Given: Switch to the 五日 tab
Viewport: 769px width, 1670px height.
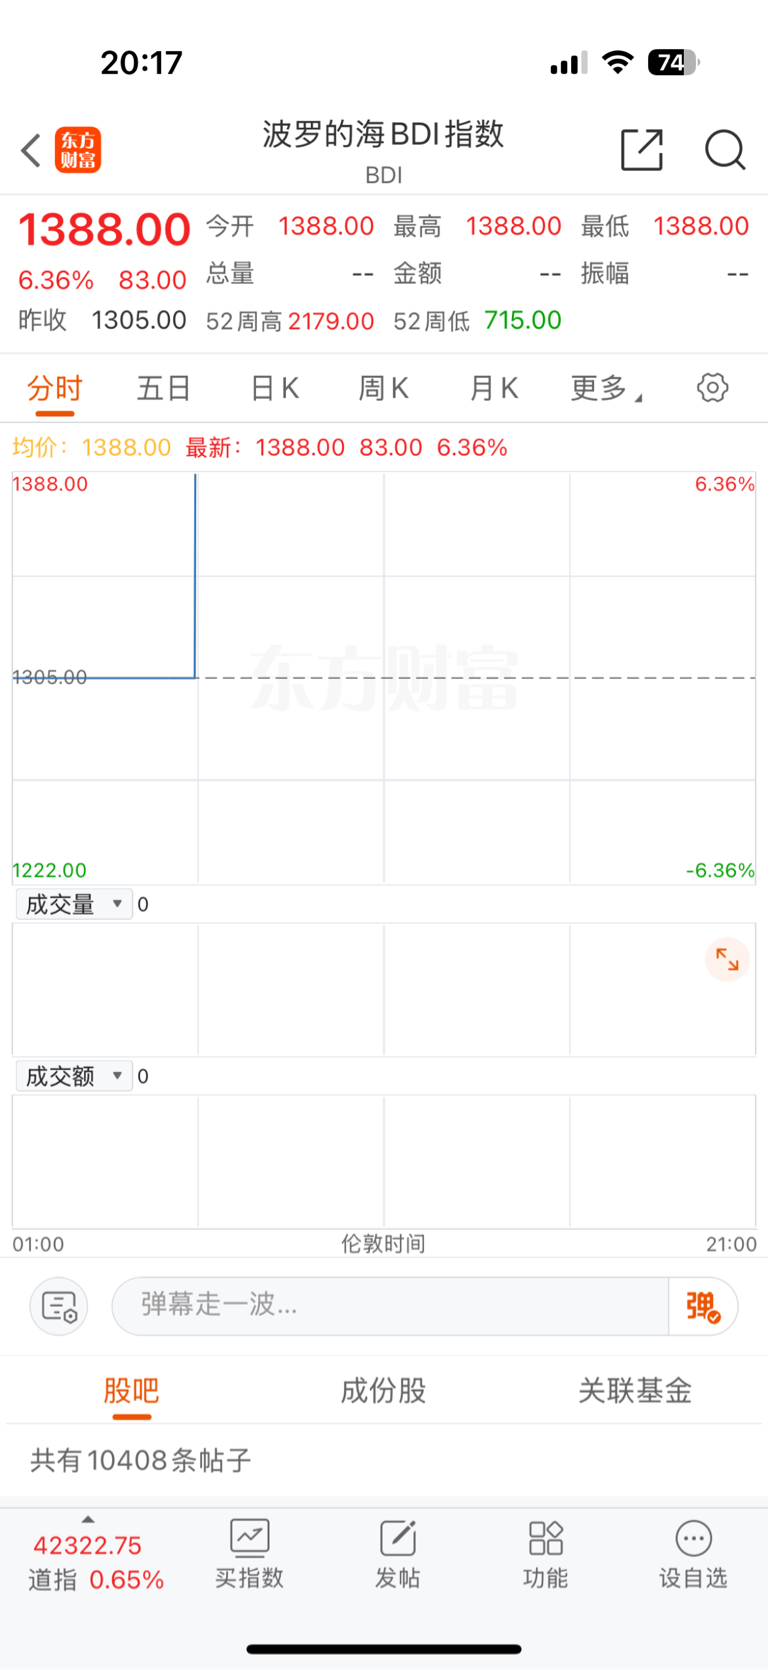Looking at the screenshot, I should [163, 388].
